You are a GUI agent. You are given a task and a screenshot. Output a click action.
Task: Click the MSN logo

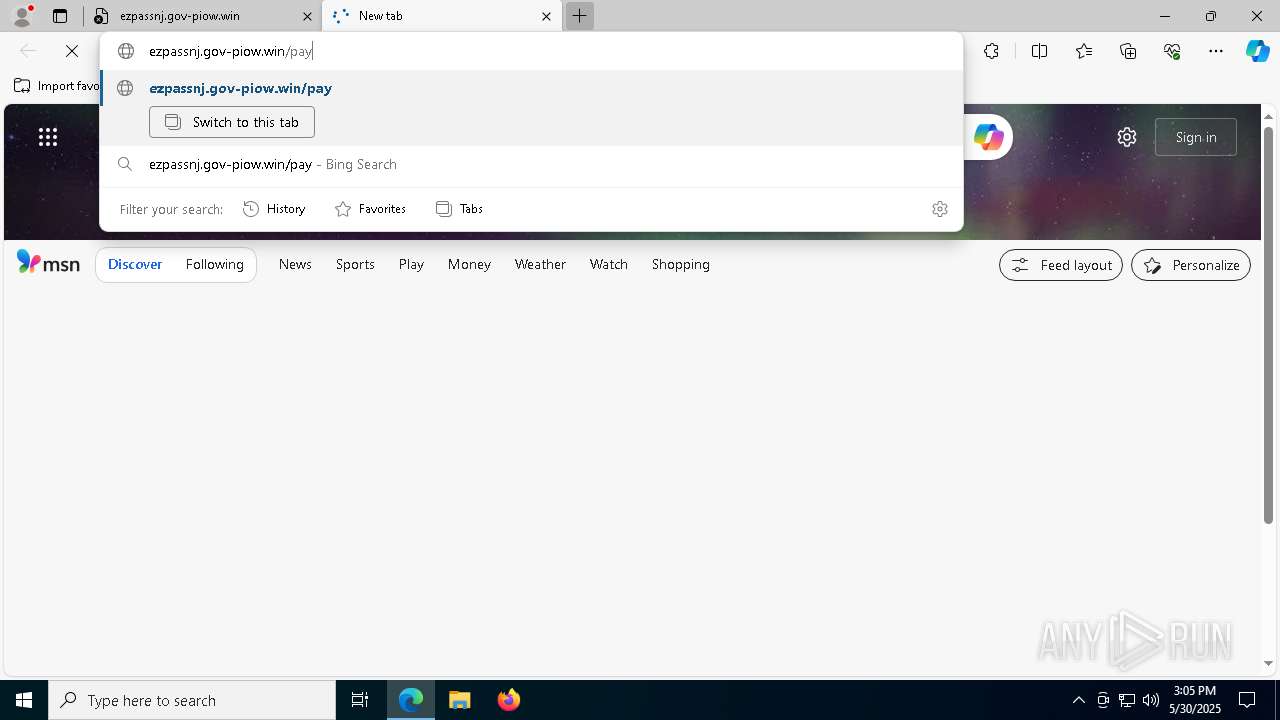point(48,263)
